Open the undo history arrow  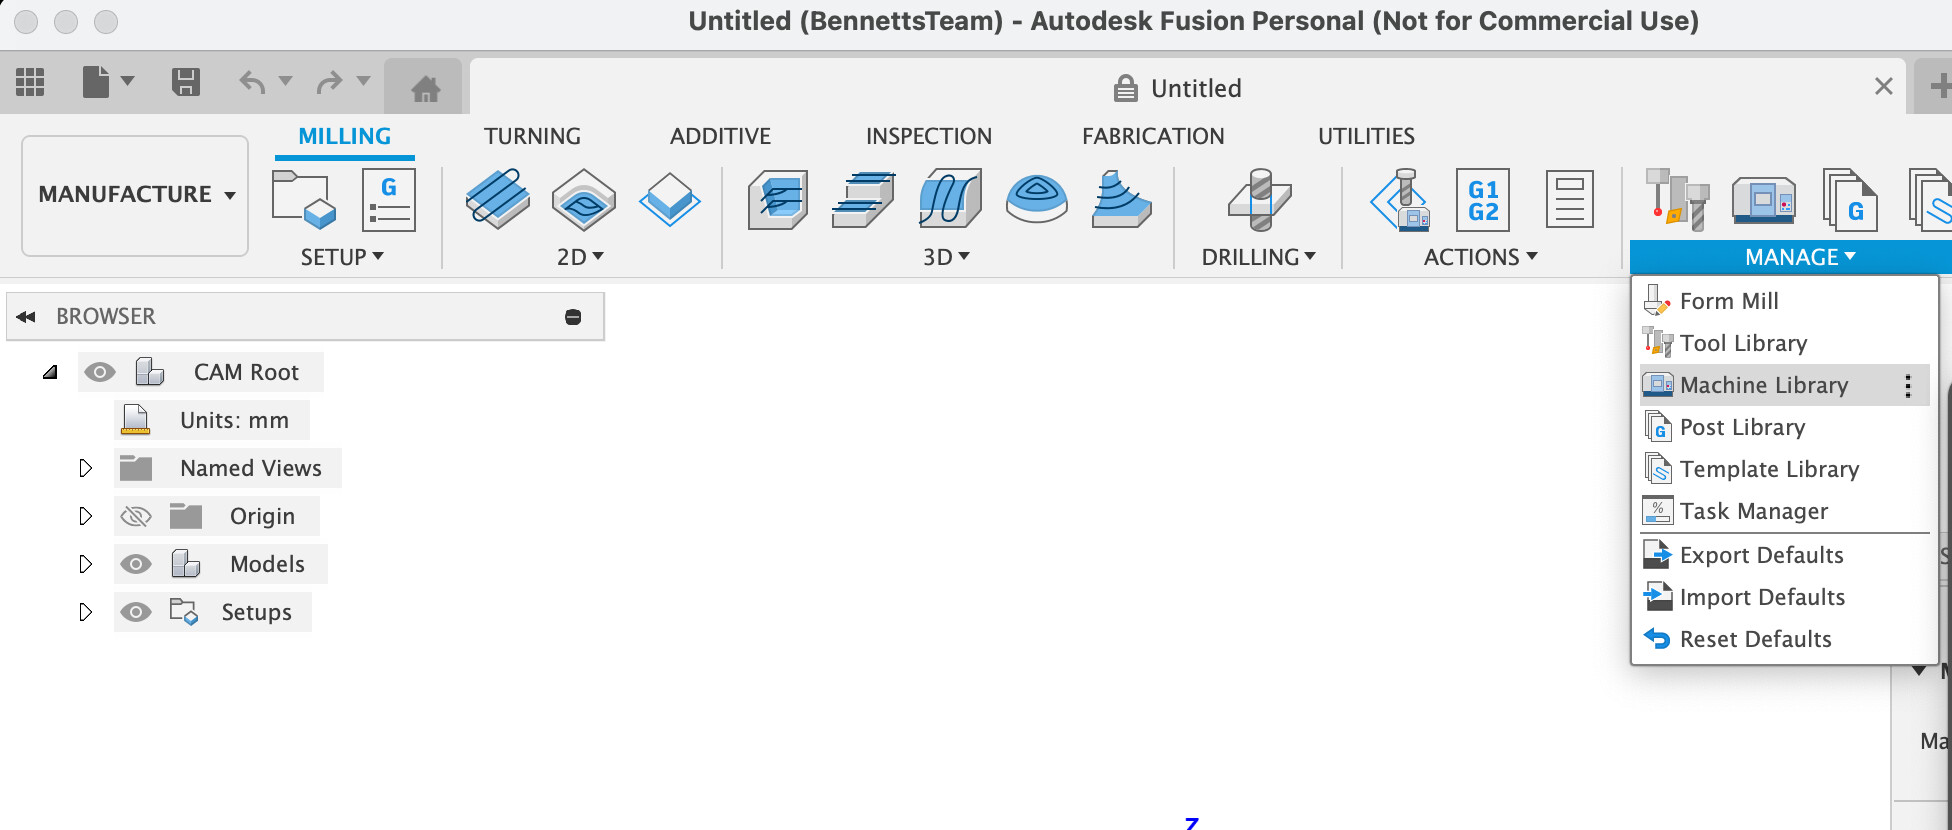coord(285,81)
